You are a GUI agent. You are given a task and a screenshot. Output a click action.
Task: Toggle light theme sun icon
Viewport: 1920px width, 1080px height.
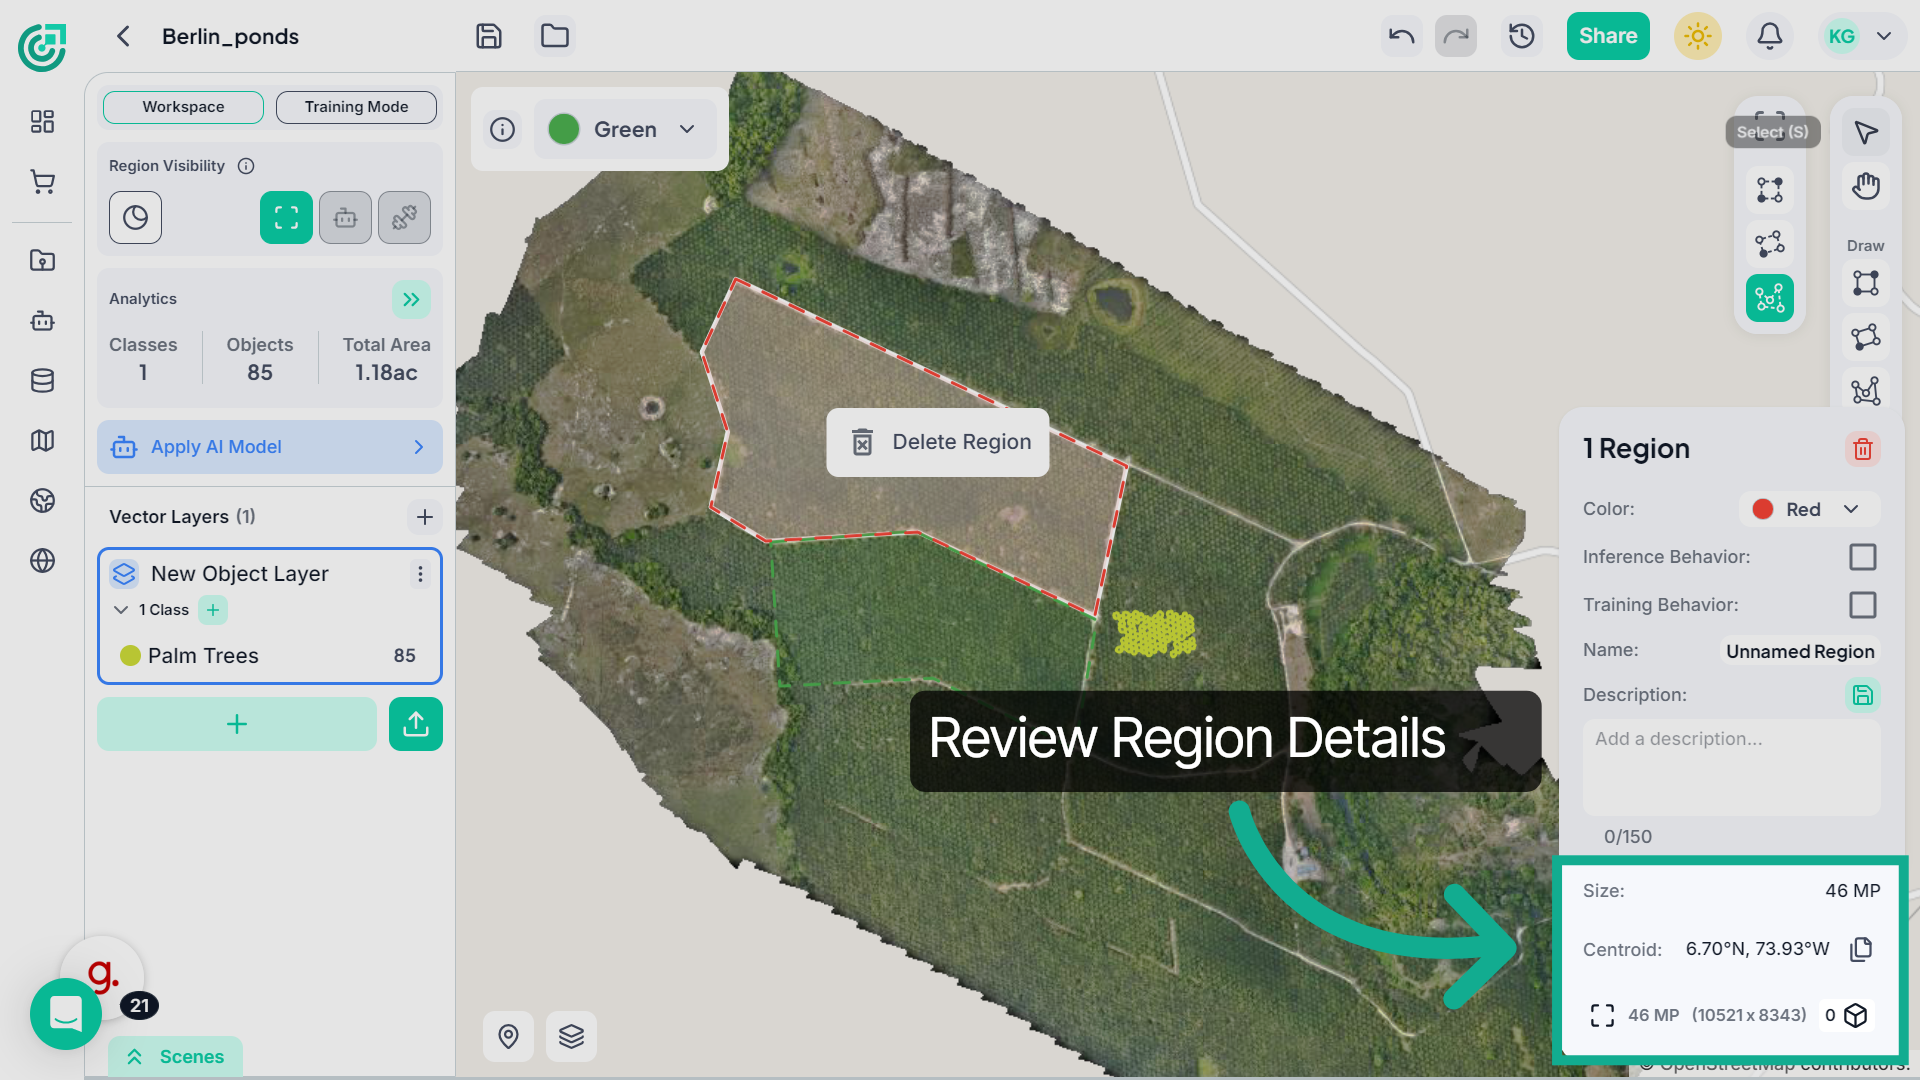coord(1698,36)
